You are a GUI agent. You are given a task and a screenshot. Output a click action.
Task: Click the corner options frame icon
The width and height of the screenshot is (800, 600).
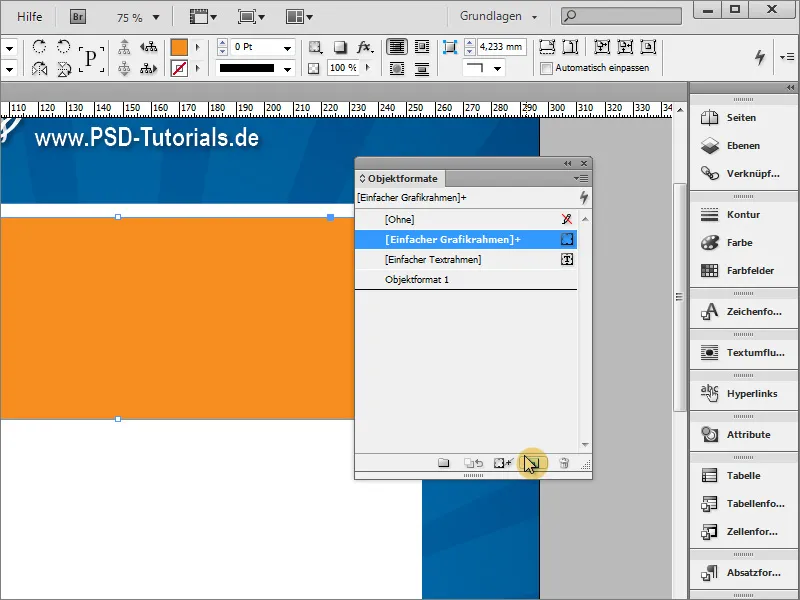click(449, 47)
